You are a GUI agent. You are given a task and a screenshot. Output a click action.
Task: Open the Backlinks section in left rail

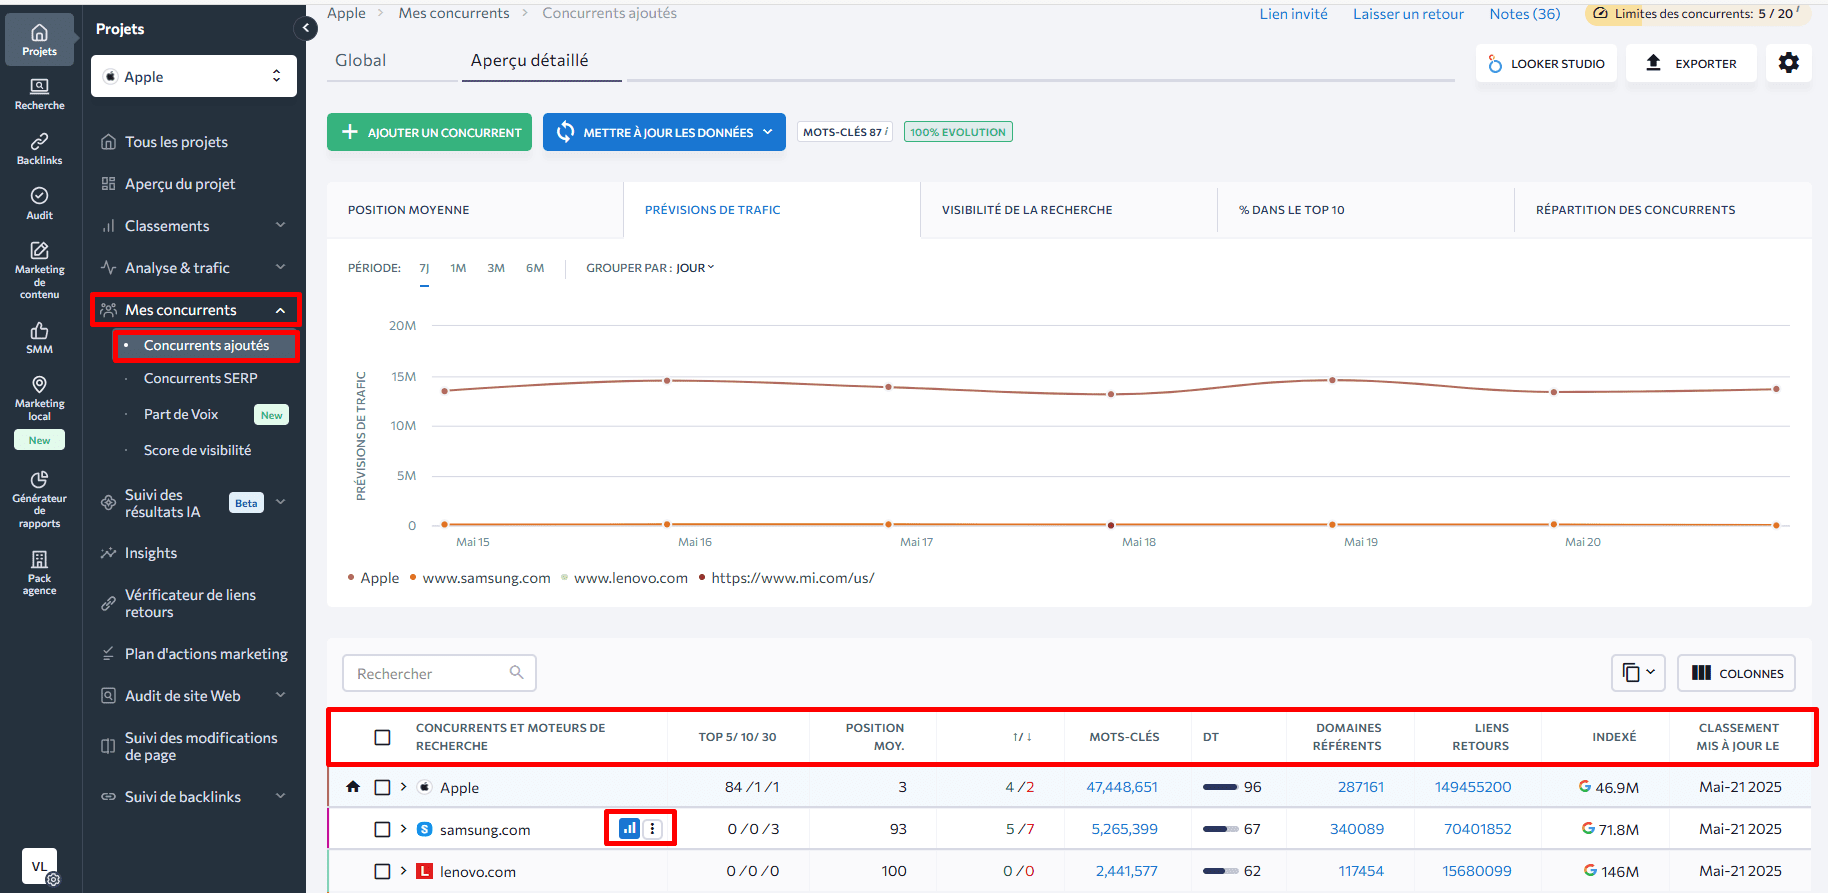click(39, 148)
